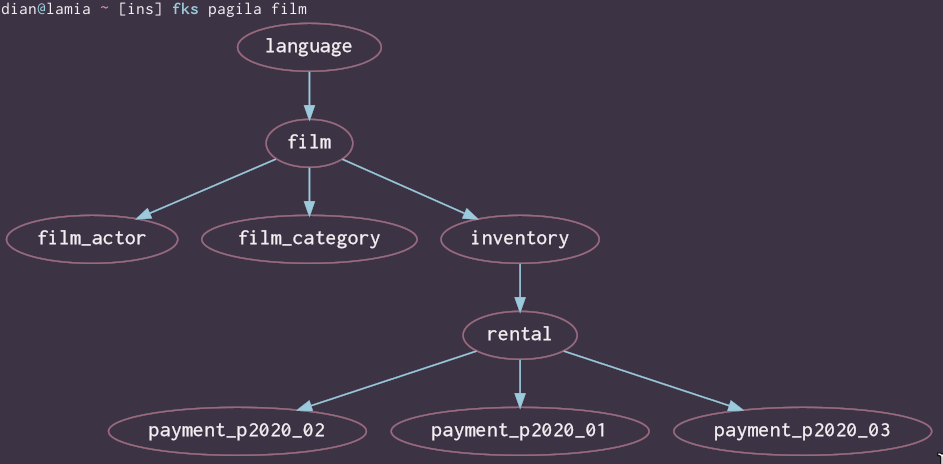Select the film_actor node
The image size is (943, 464).
(x=92, y=239)
